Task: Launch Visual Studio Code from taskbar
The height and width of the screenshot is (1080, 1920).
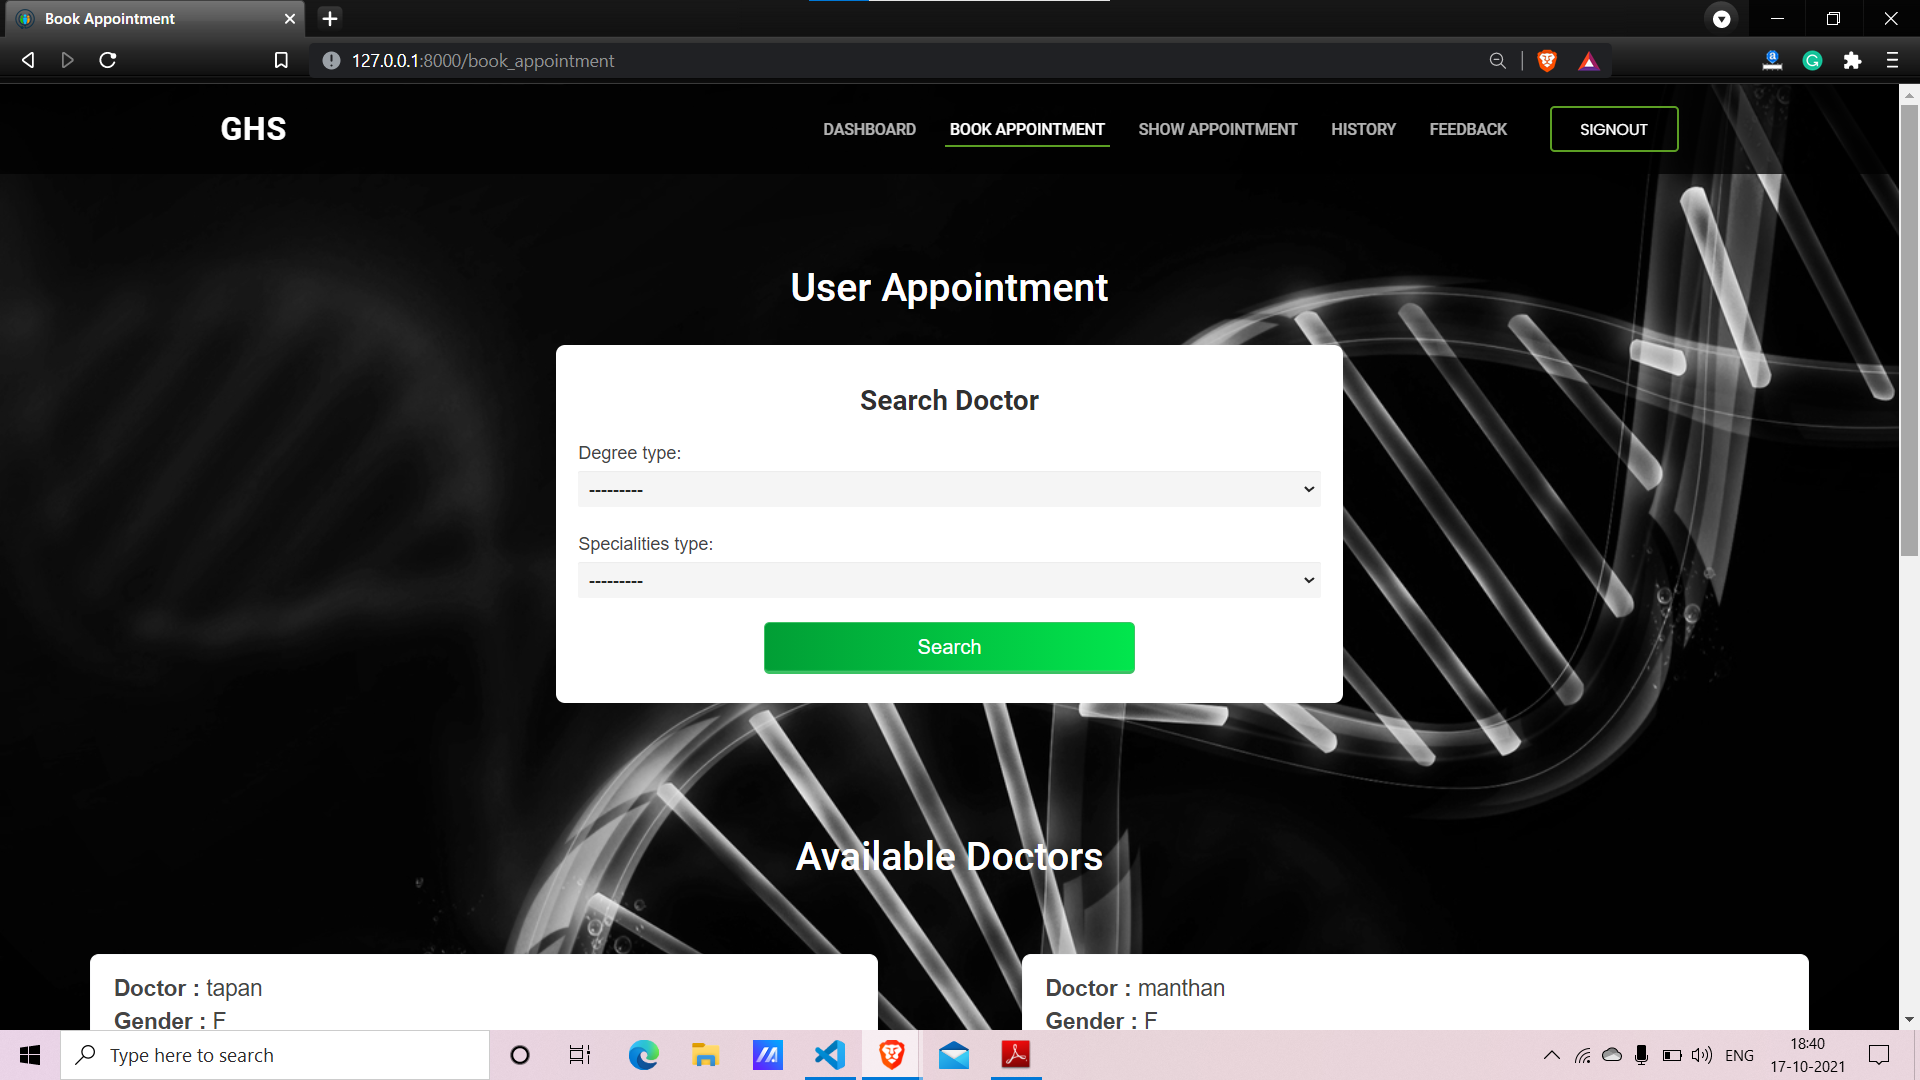Action: pyautogui.click(x=829, y=1054)
